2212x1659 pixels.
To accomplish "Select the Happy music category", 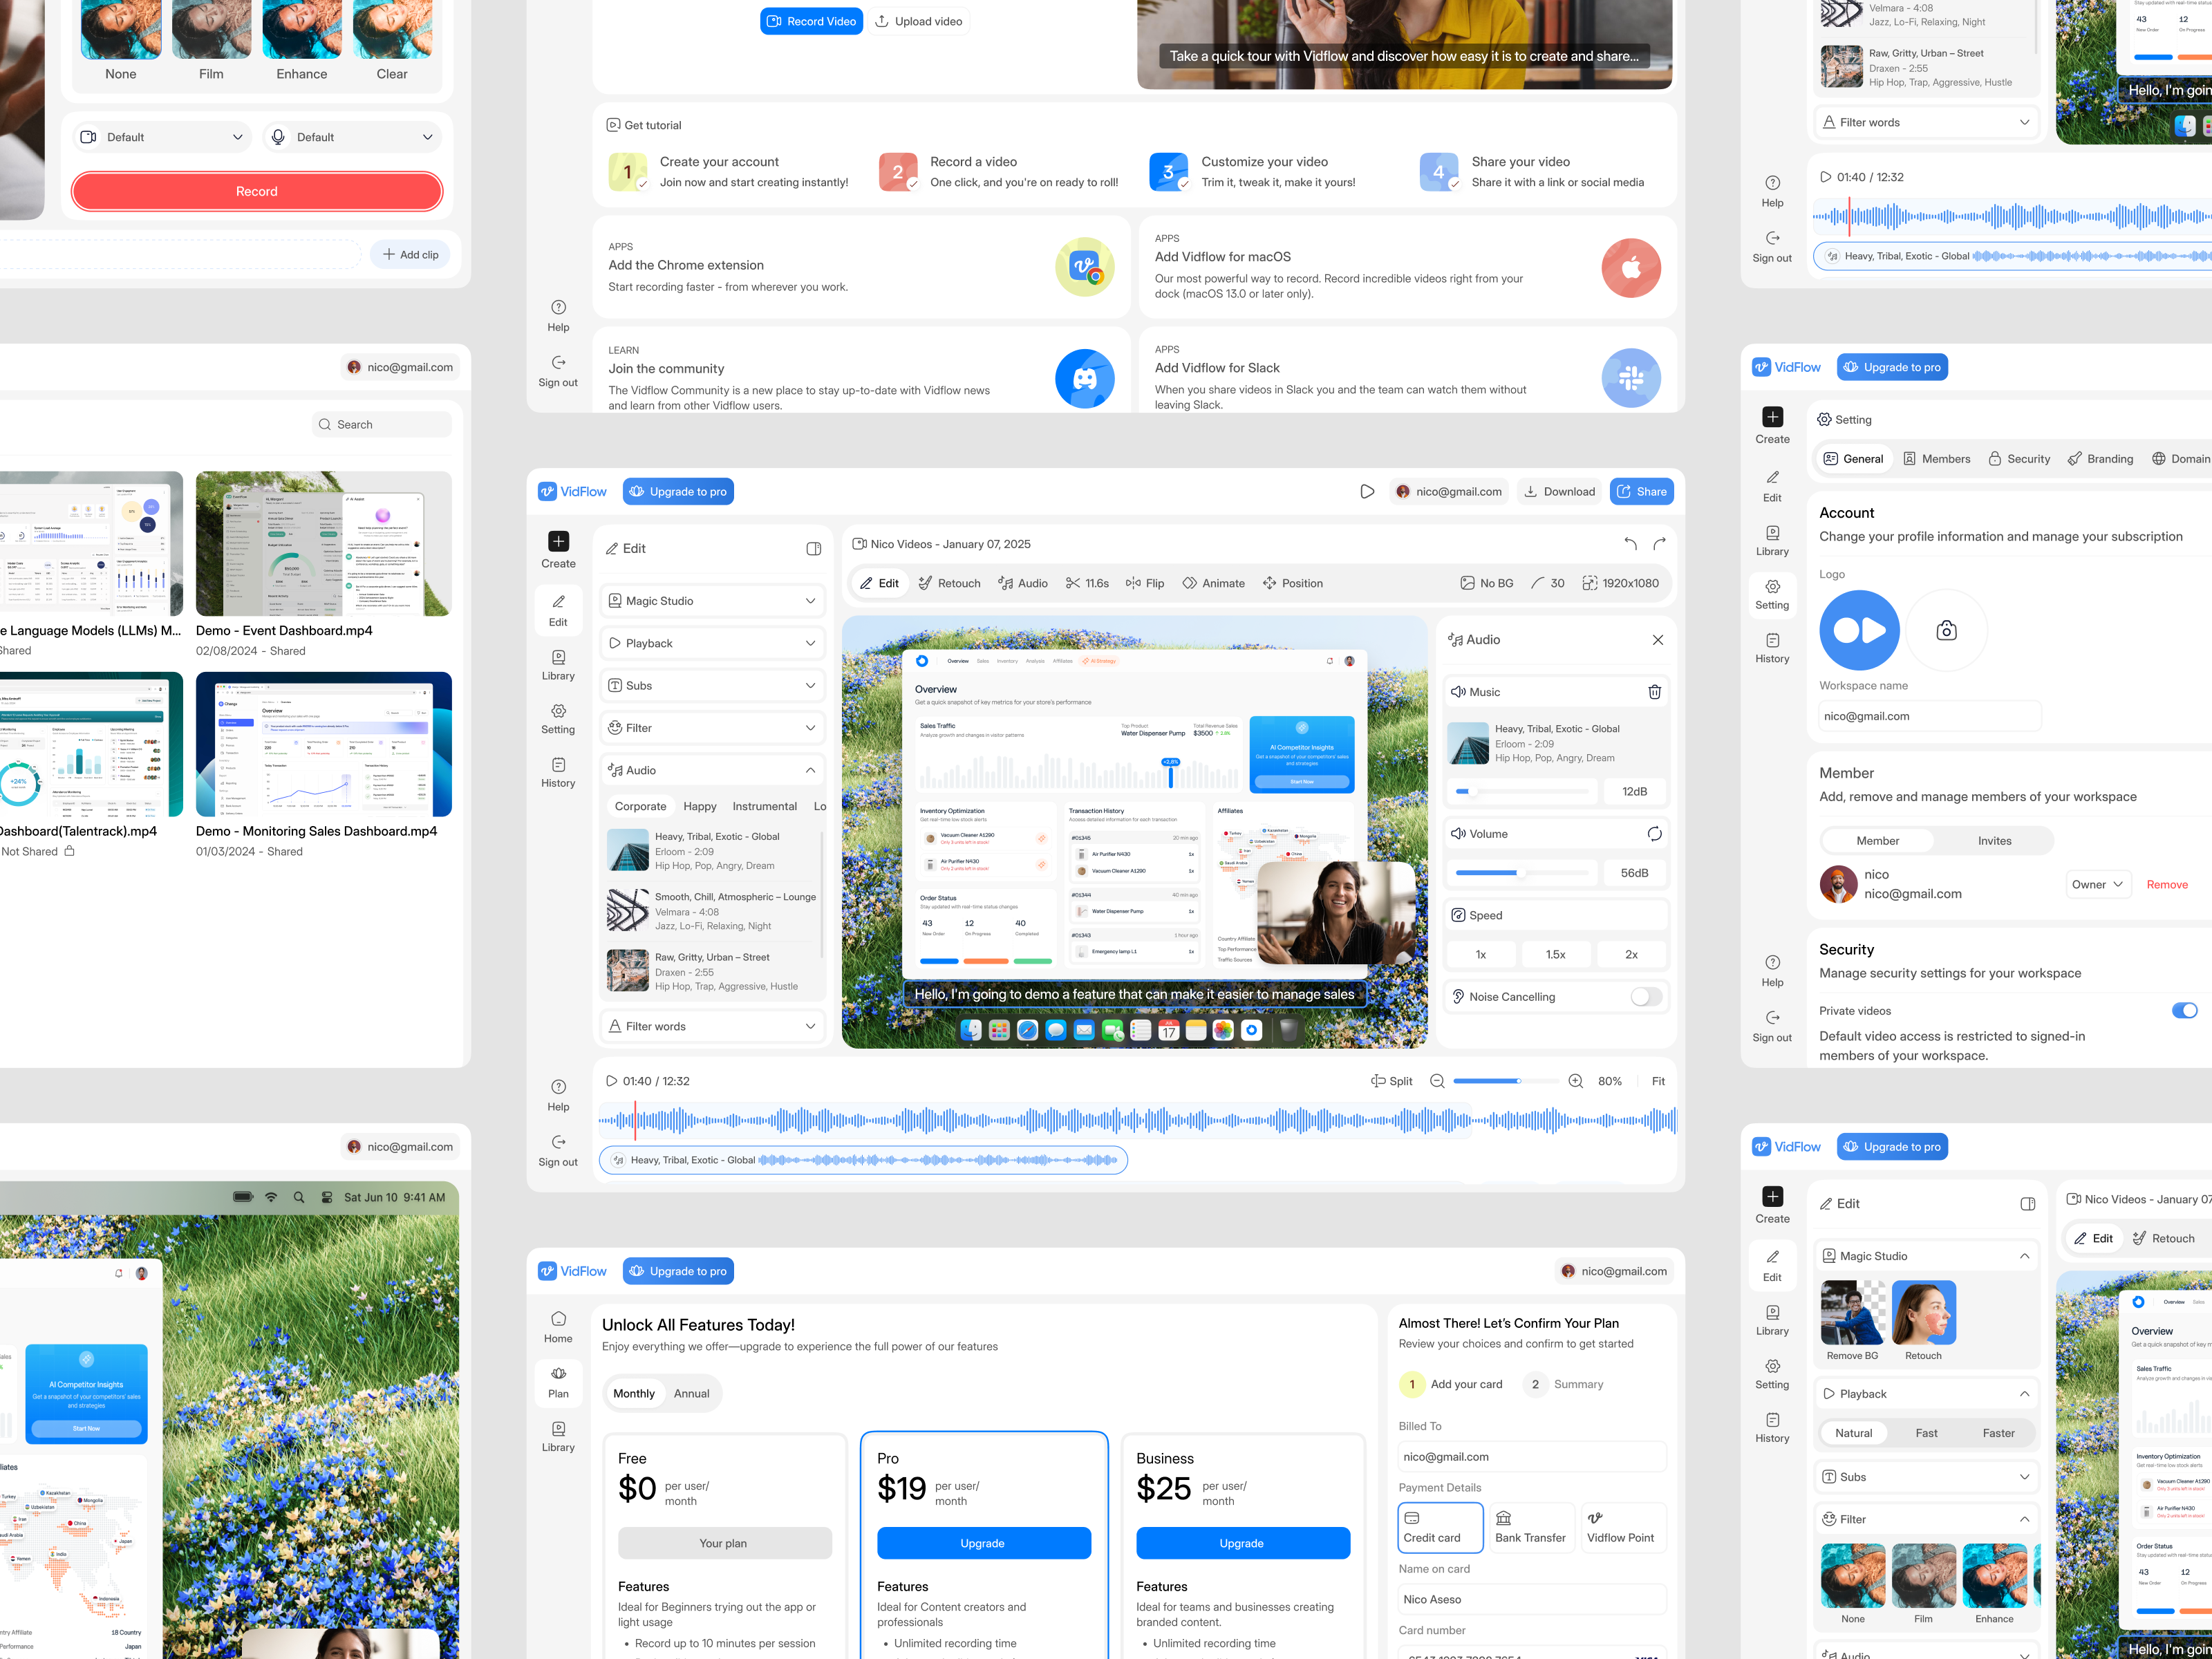I will click(699, 806).
